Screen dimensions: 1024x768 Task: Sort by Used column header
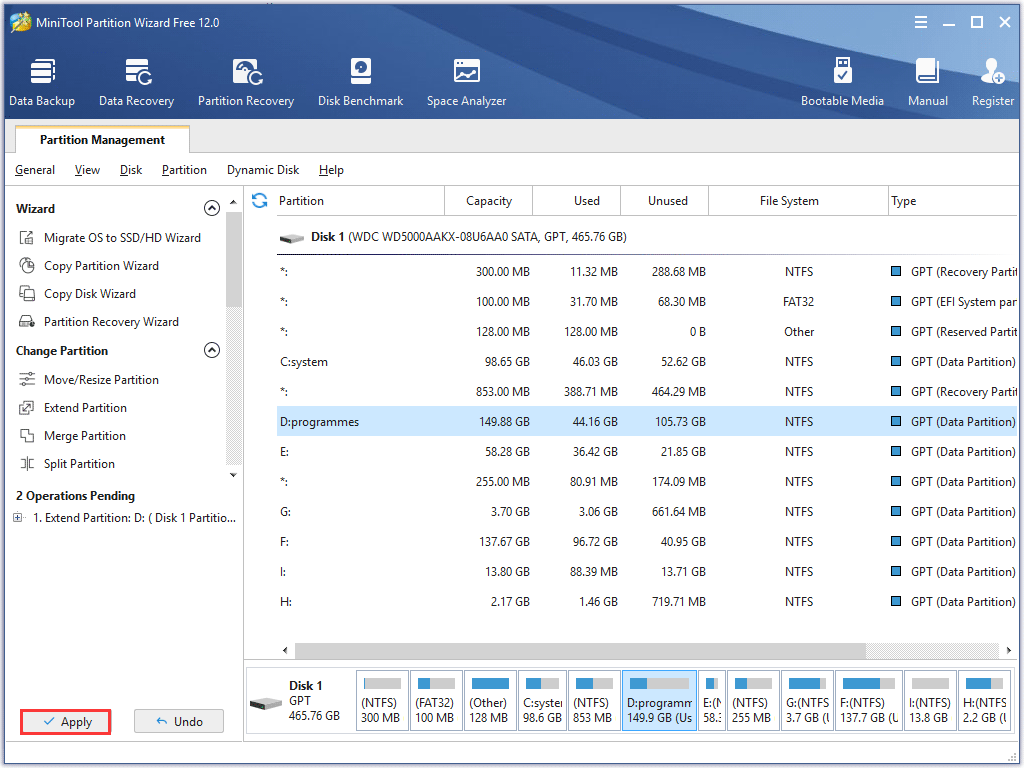click(577, 200)
